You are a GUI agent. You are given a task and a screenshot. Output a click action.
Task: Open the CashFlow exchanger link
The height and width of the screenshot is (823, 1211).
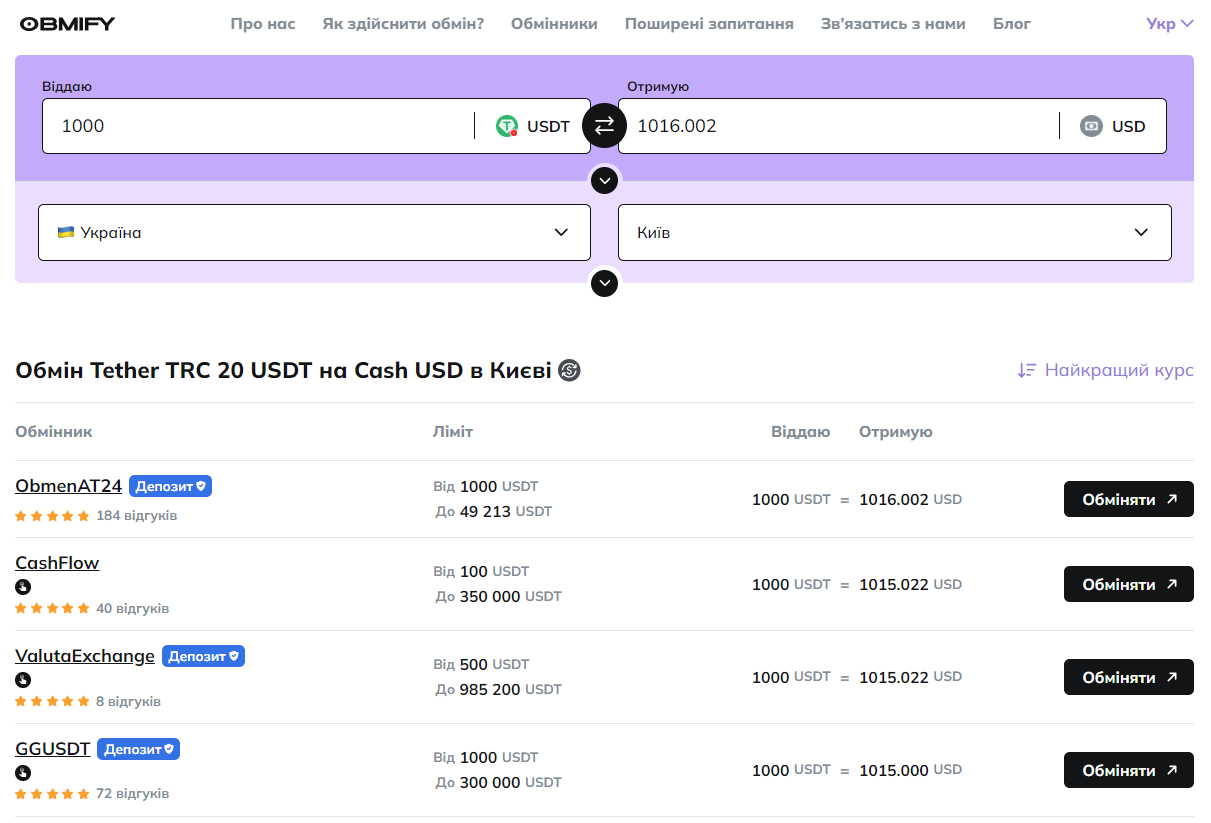coord(57,563)
